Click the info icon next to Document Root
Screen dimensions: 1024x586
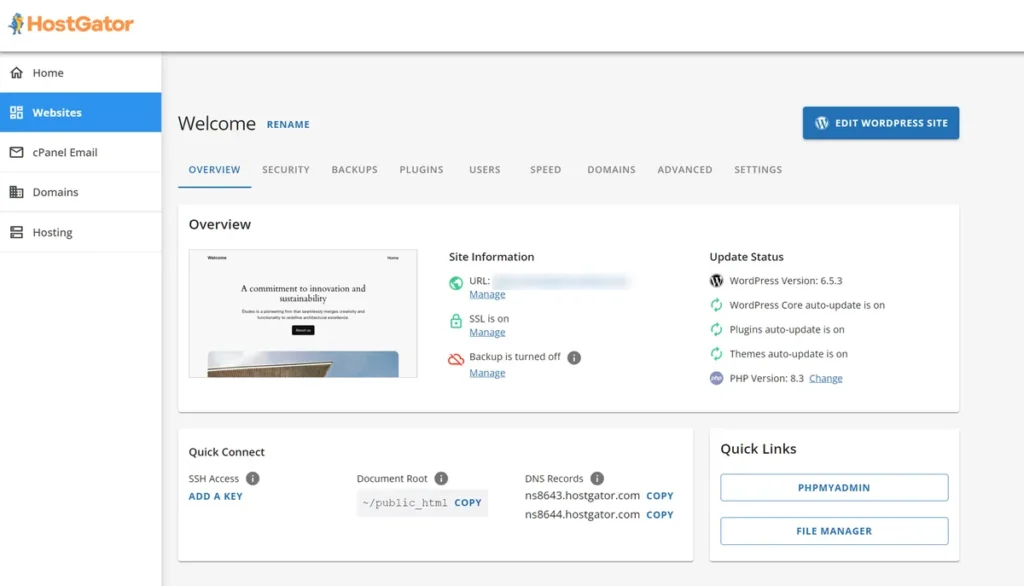[441, 479]
